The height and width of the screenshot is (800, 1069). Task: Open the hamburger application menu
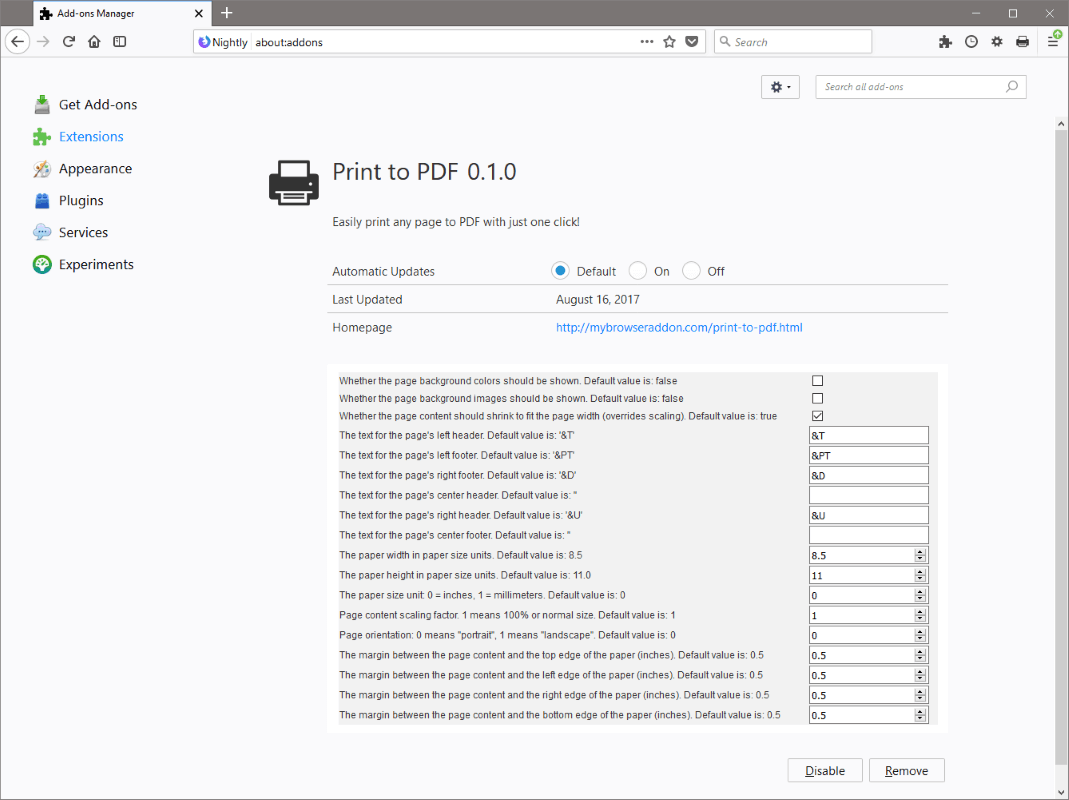(1054, 40)
